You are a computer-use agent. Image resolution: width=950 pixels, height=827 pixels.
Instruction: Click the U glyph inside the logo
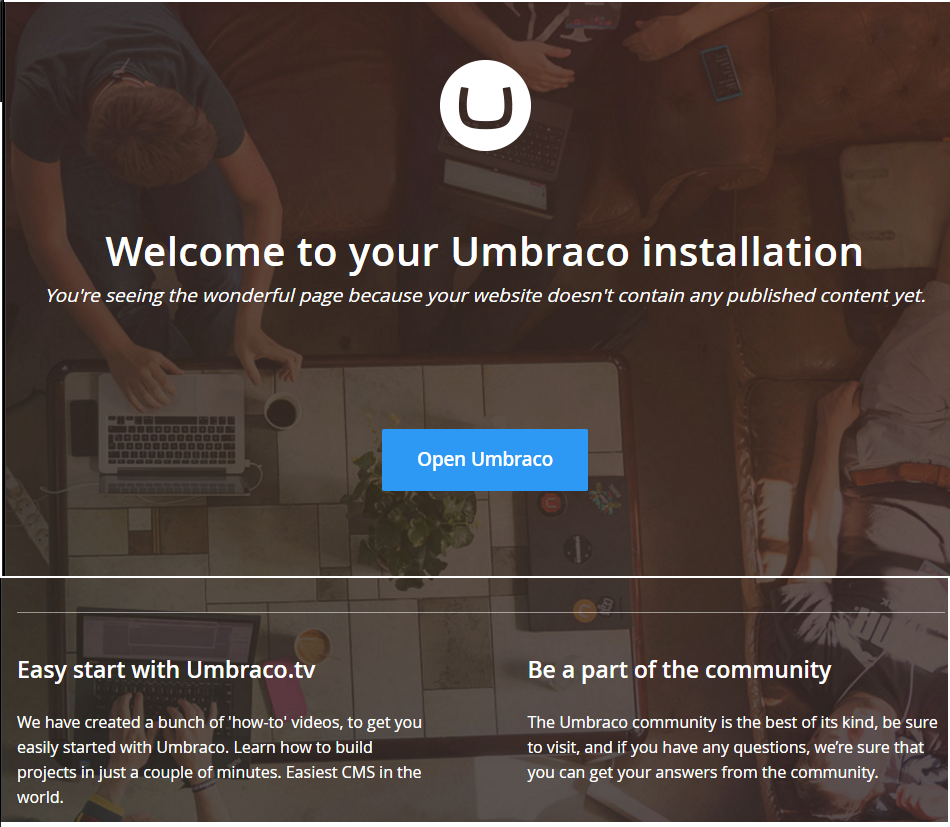pyautogui.click(x=485, y=107)
